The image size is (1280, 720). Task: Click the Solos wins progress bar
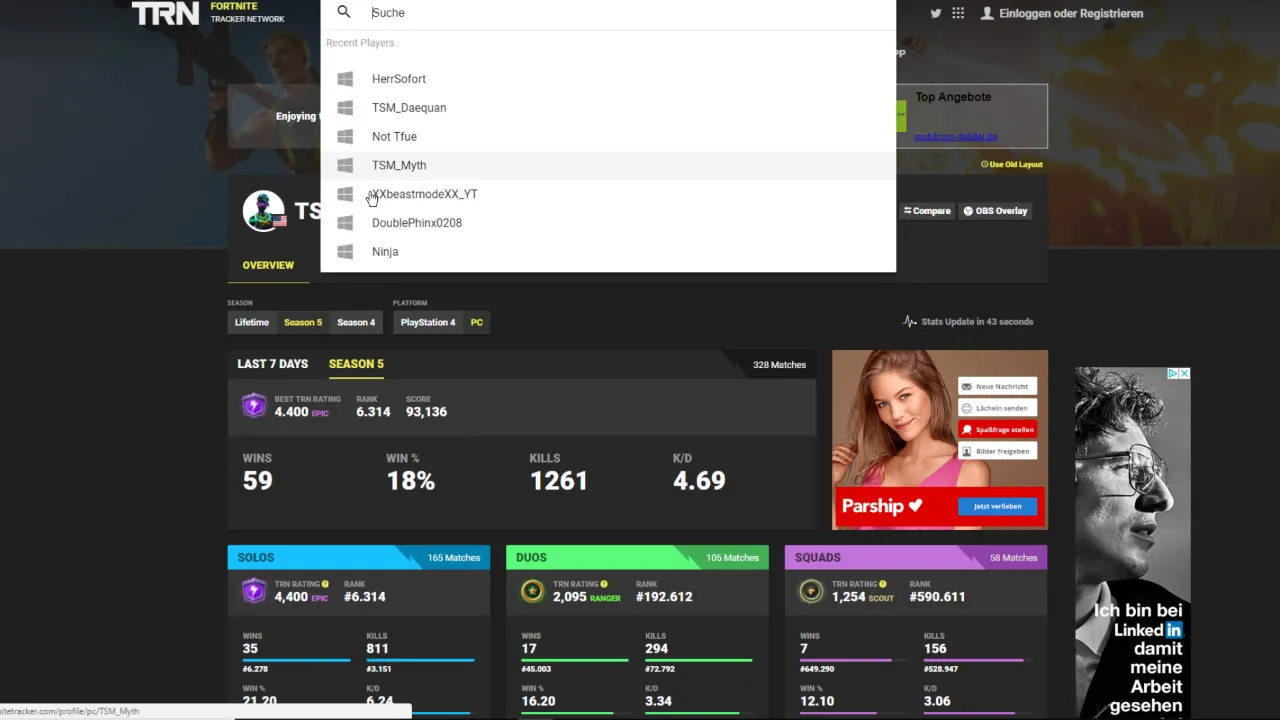296,660
